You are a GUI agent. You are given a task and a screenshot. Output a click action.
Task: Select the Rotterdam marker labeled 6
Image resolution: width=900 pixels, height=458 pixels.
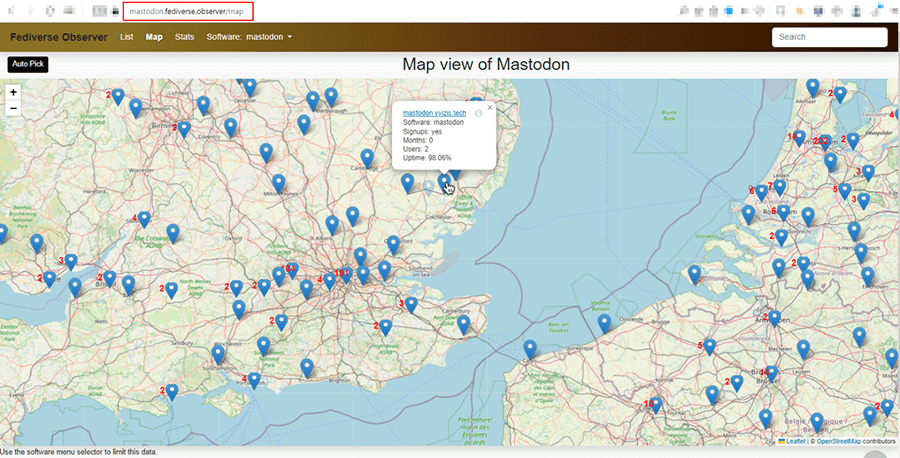783,214
